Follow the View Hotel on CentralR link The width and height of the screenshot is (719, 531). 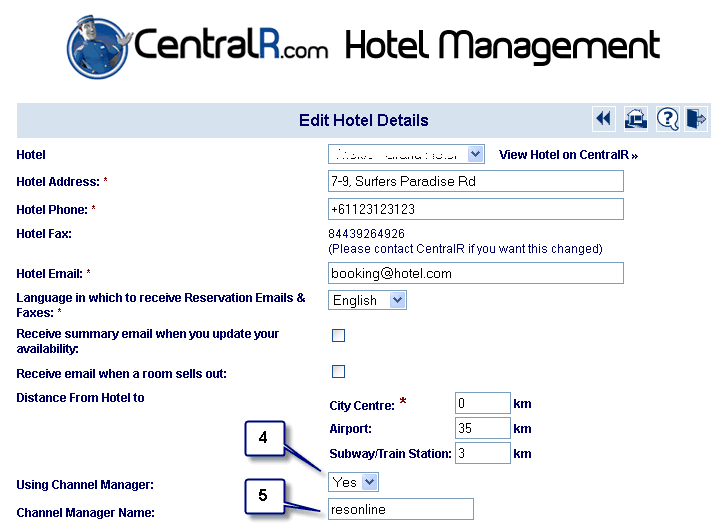tap(568, 155)
